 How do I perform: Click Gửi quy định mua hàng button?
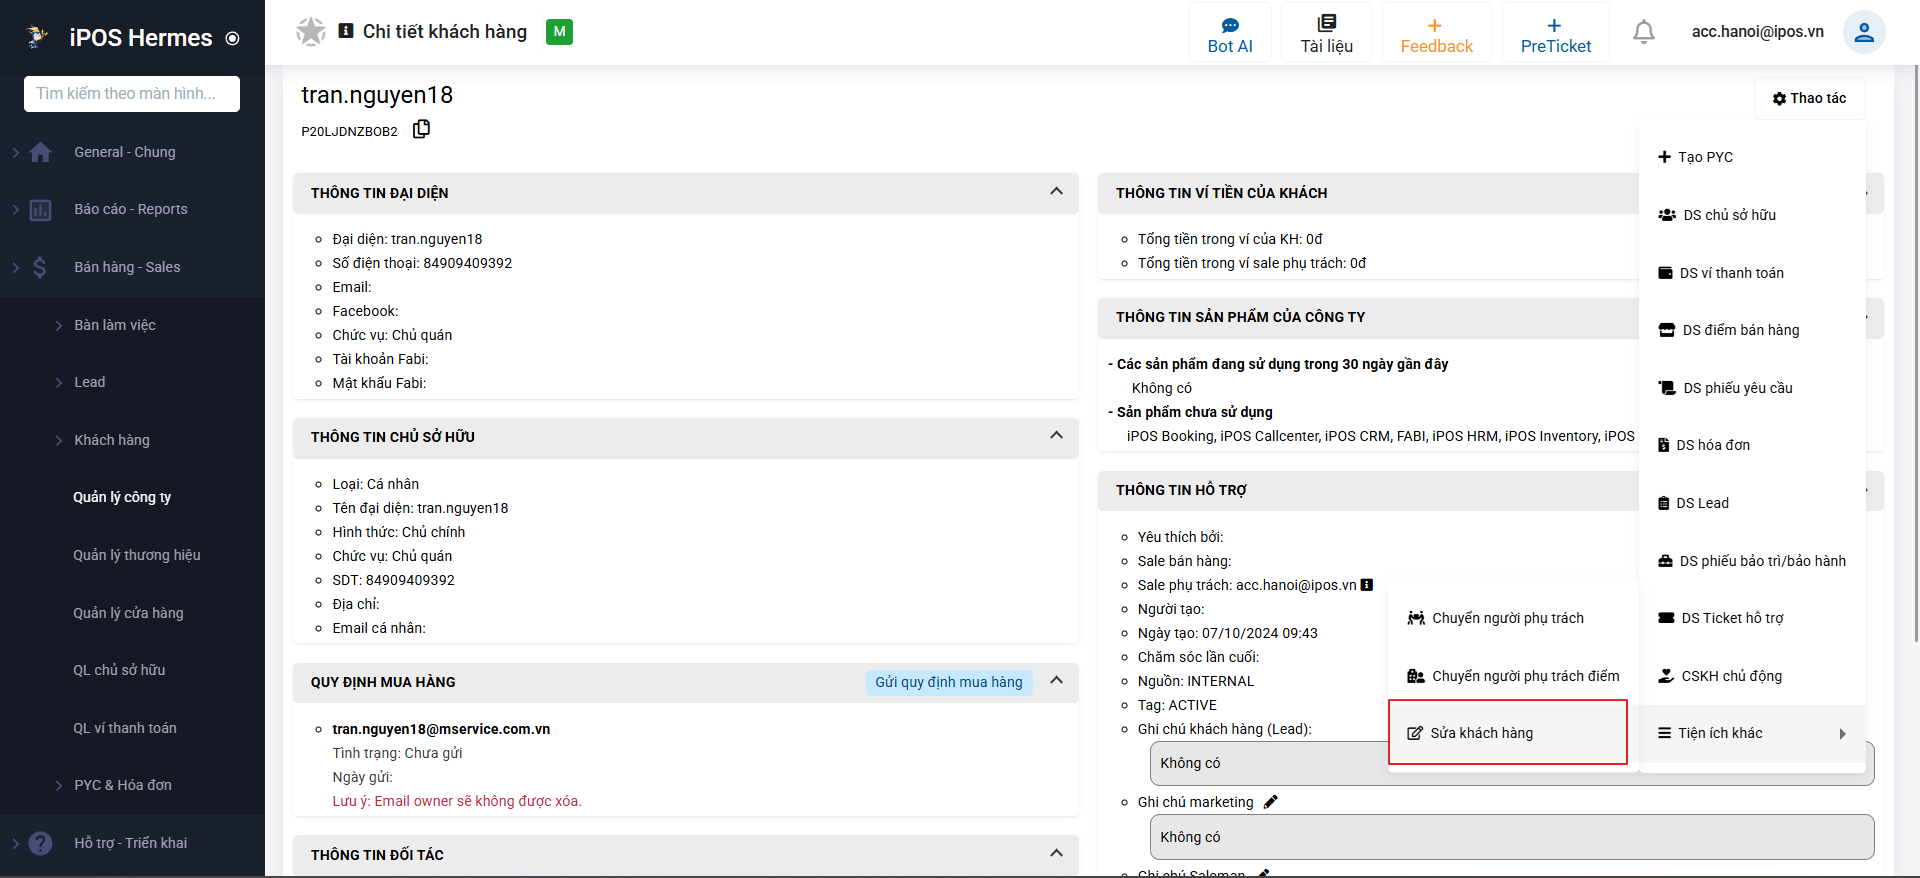(948, 682)
